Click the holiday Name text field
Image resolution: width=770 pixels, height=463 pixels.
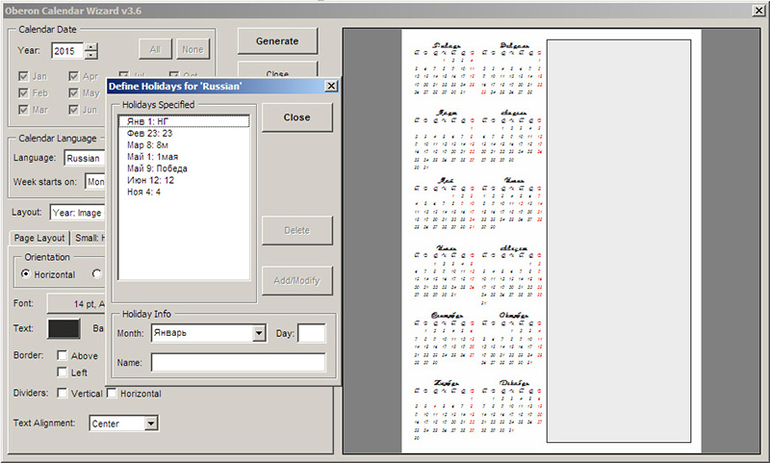pyautogui.click(x=238, y=363)
